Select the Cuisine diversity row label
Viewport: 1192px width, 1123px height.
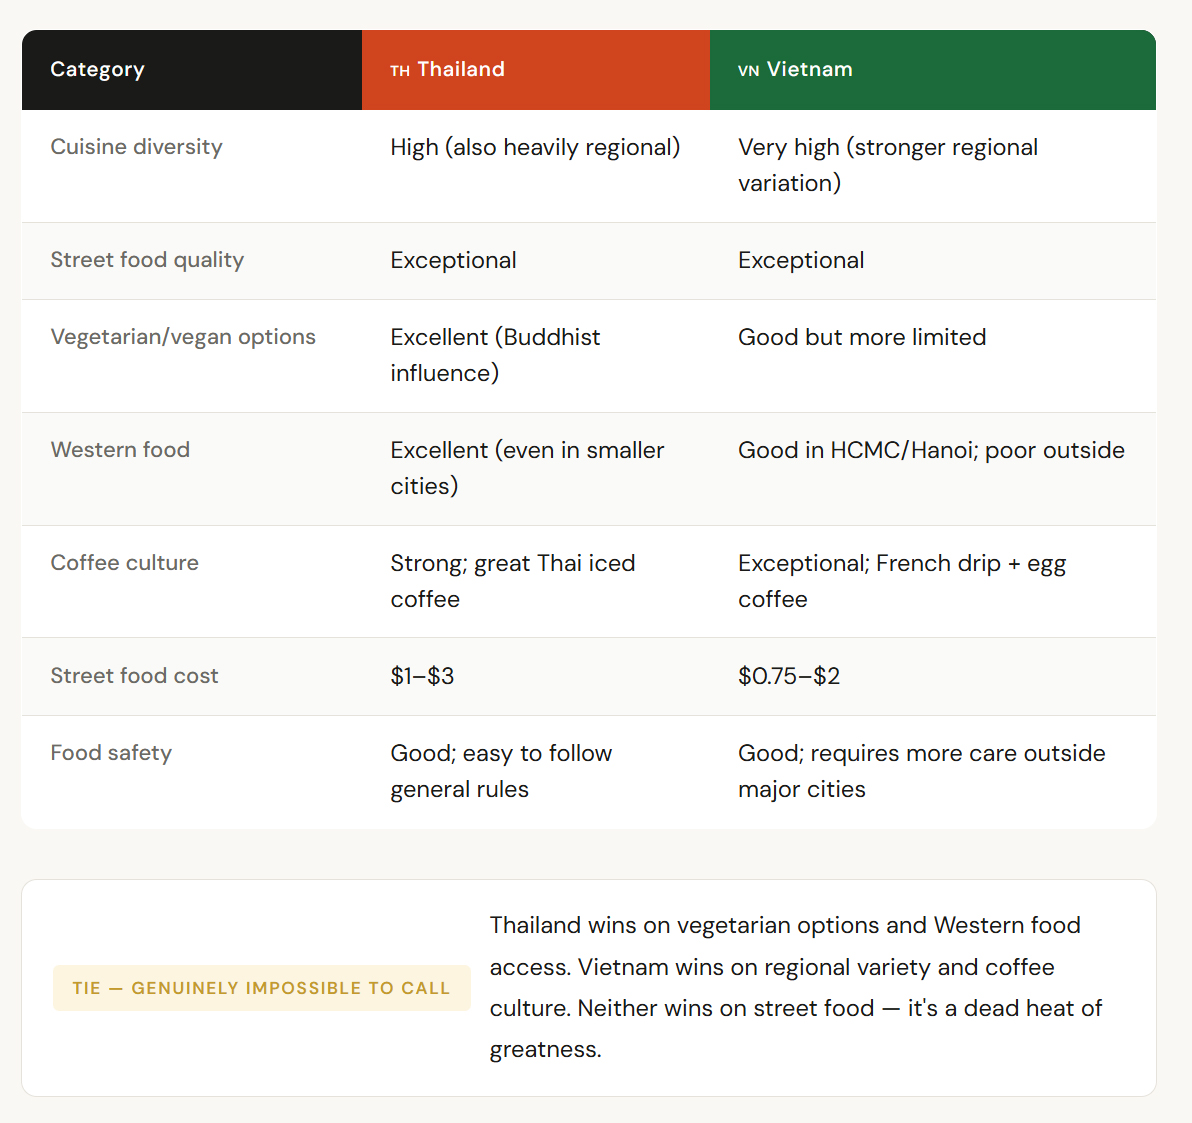click(x=137, y=147)
